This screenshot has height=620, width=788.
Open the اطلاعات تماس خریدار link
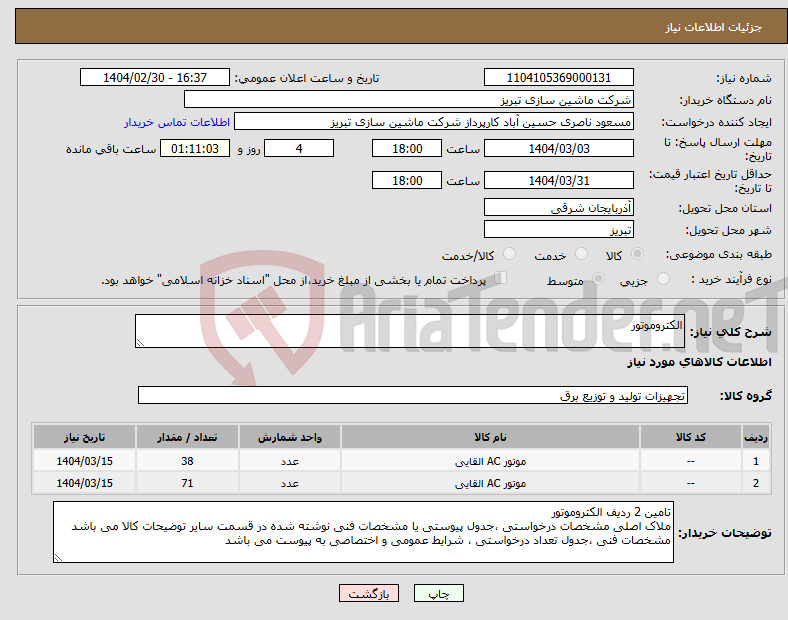point(177,122)
